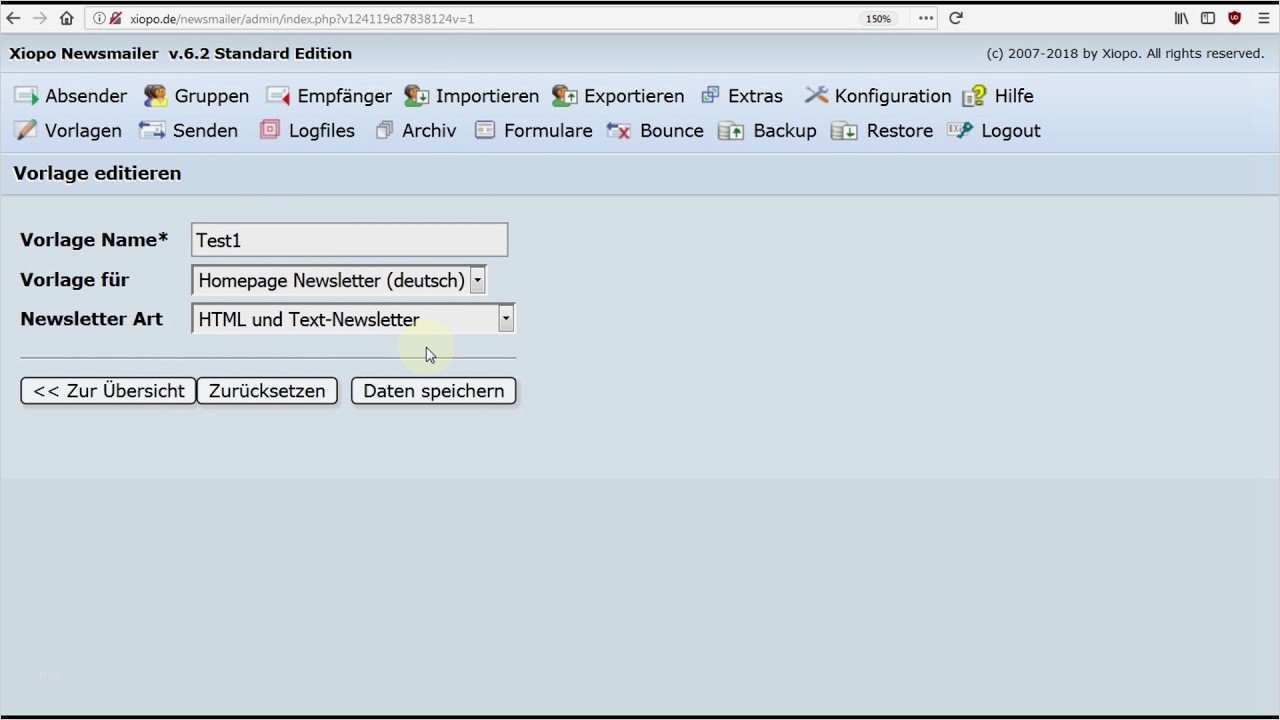Click the browser address bar URL
This screenshot has height=720, width=1280.
coord(302,19)
